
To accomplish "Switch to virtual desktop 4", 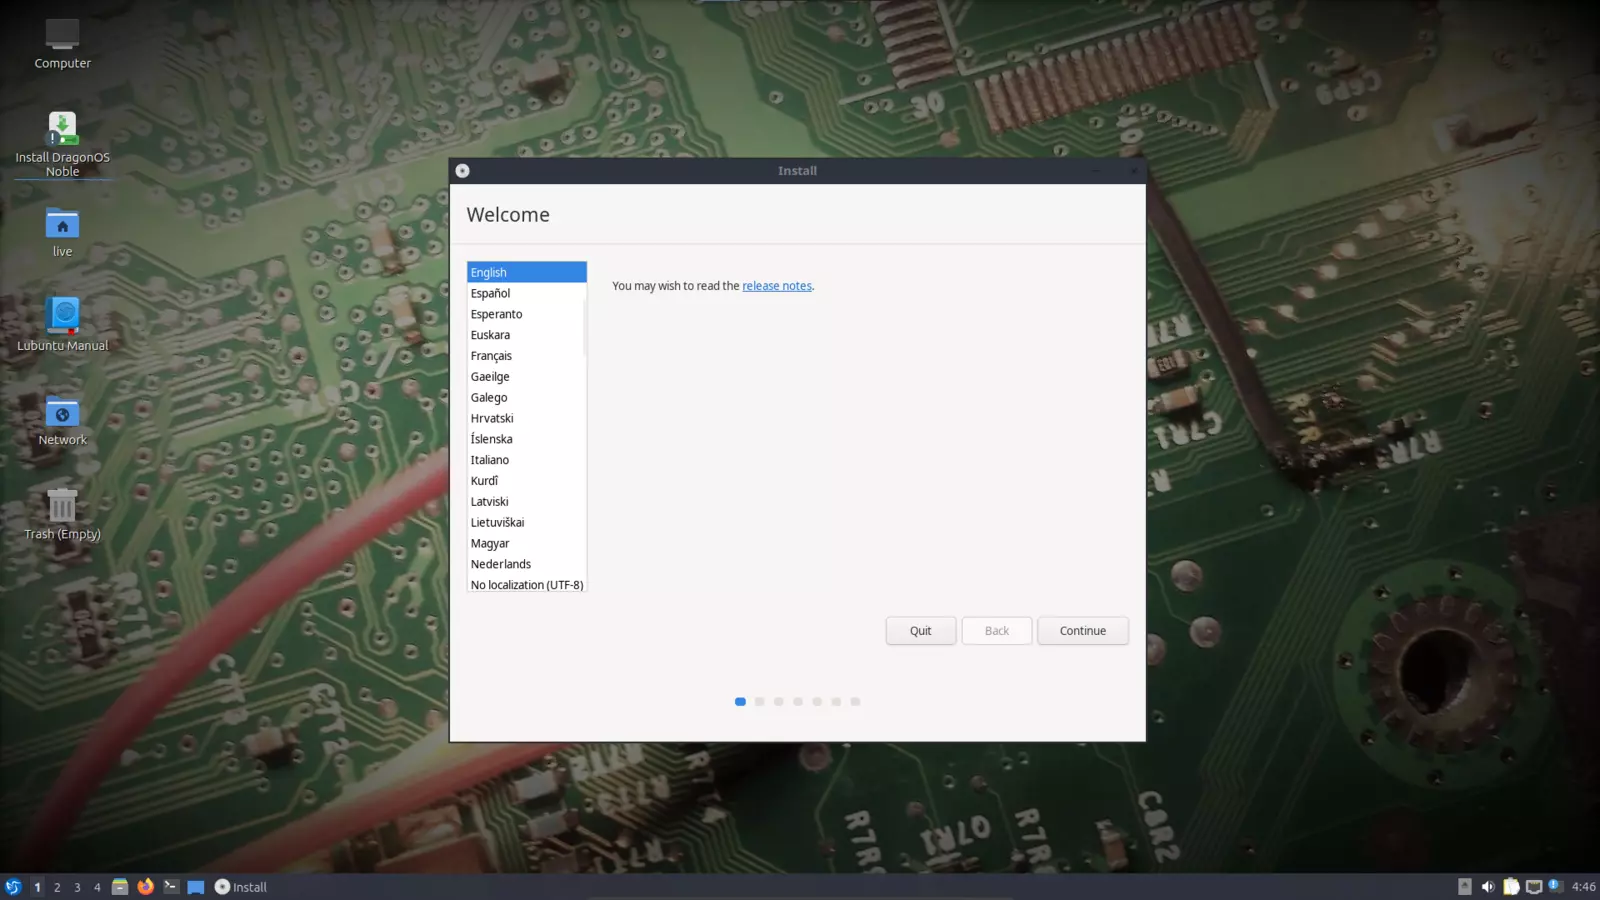I will [97, 887].
